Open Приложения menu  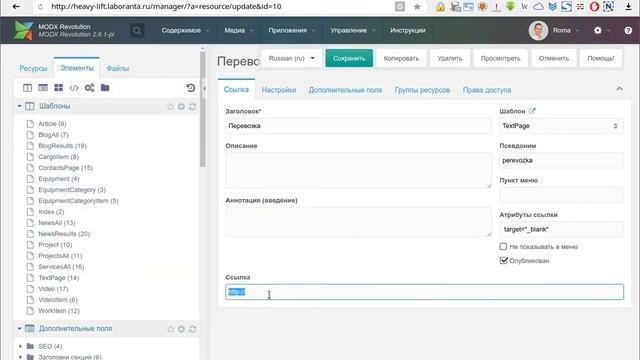(292, 30)
